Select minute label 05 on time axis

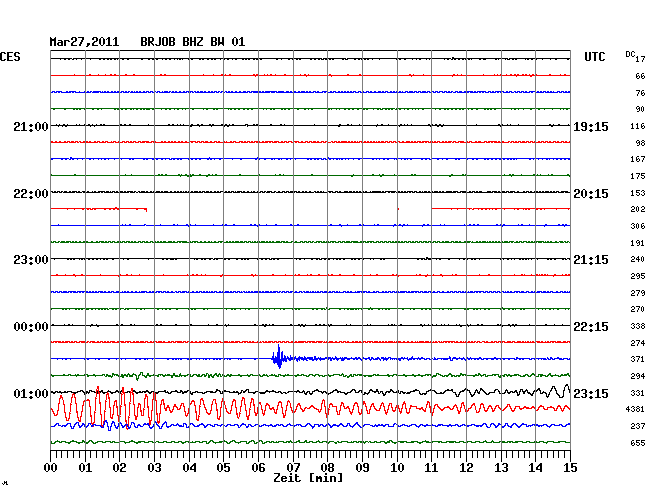tap(223, 468)
